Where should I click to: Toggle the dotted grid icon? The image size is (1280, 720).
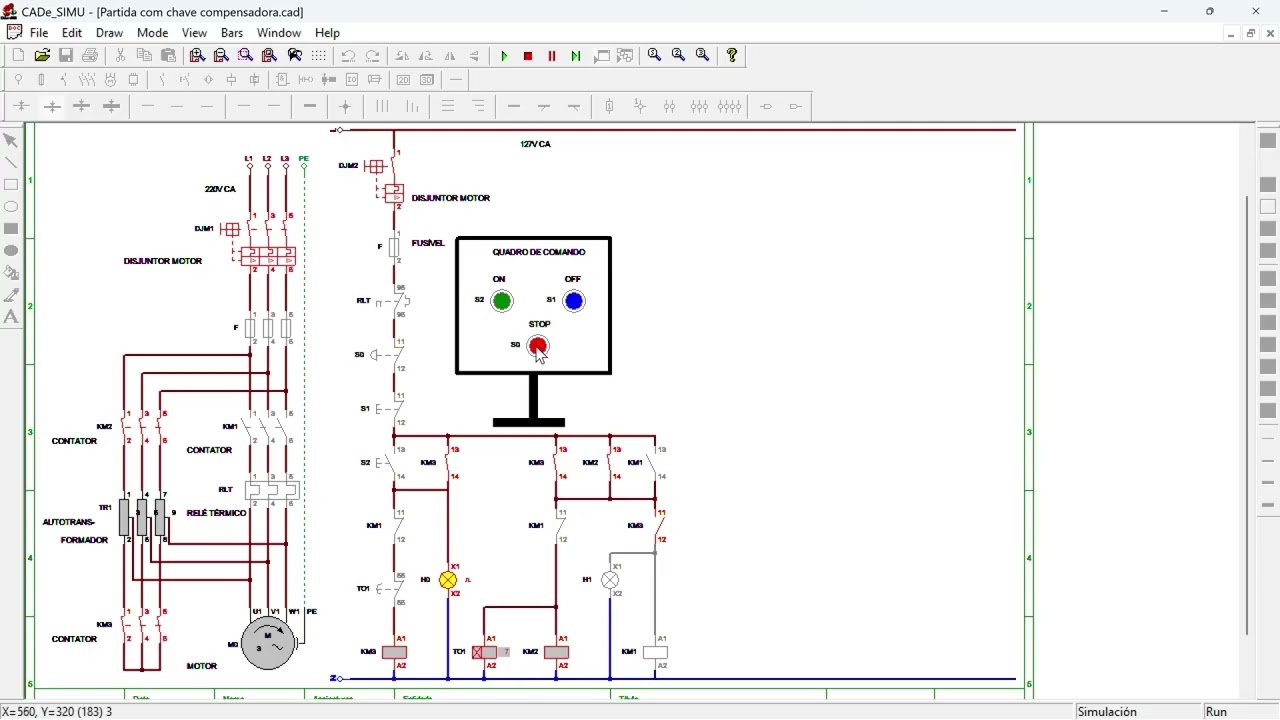(x=319, y=56)
